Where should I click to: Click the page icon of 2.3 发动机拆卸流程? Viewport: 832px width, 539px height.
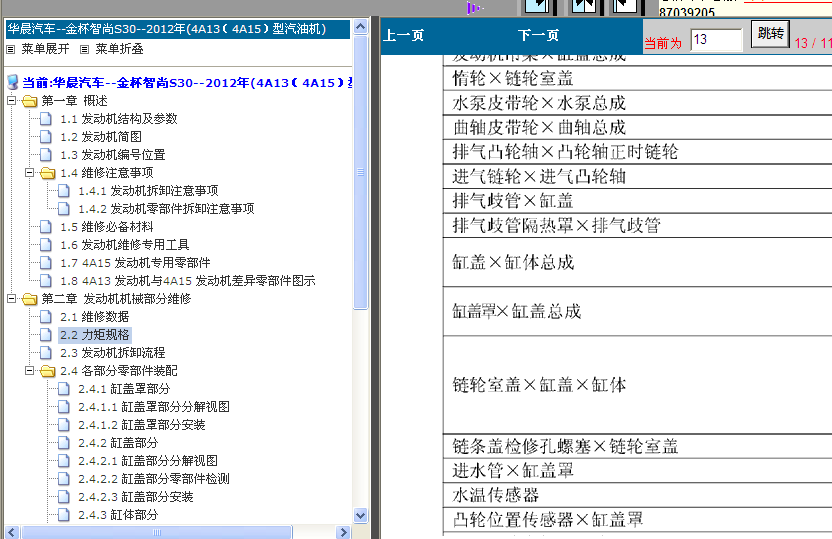tap(46, 353)
